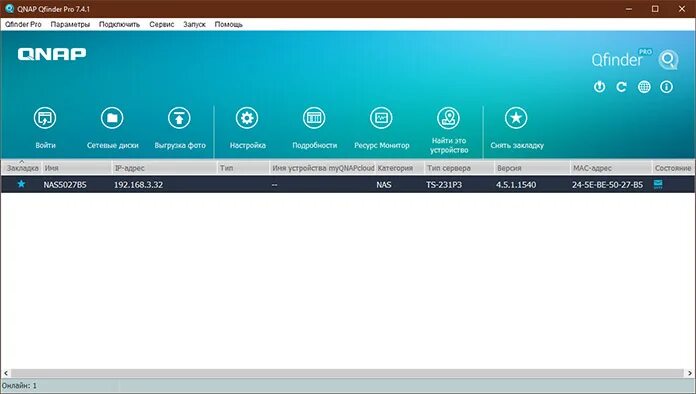This screenshot has width=696, height=394.
Task: Click the title bar application icon
Action: tap(9, 8)
